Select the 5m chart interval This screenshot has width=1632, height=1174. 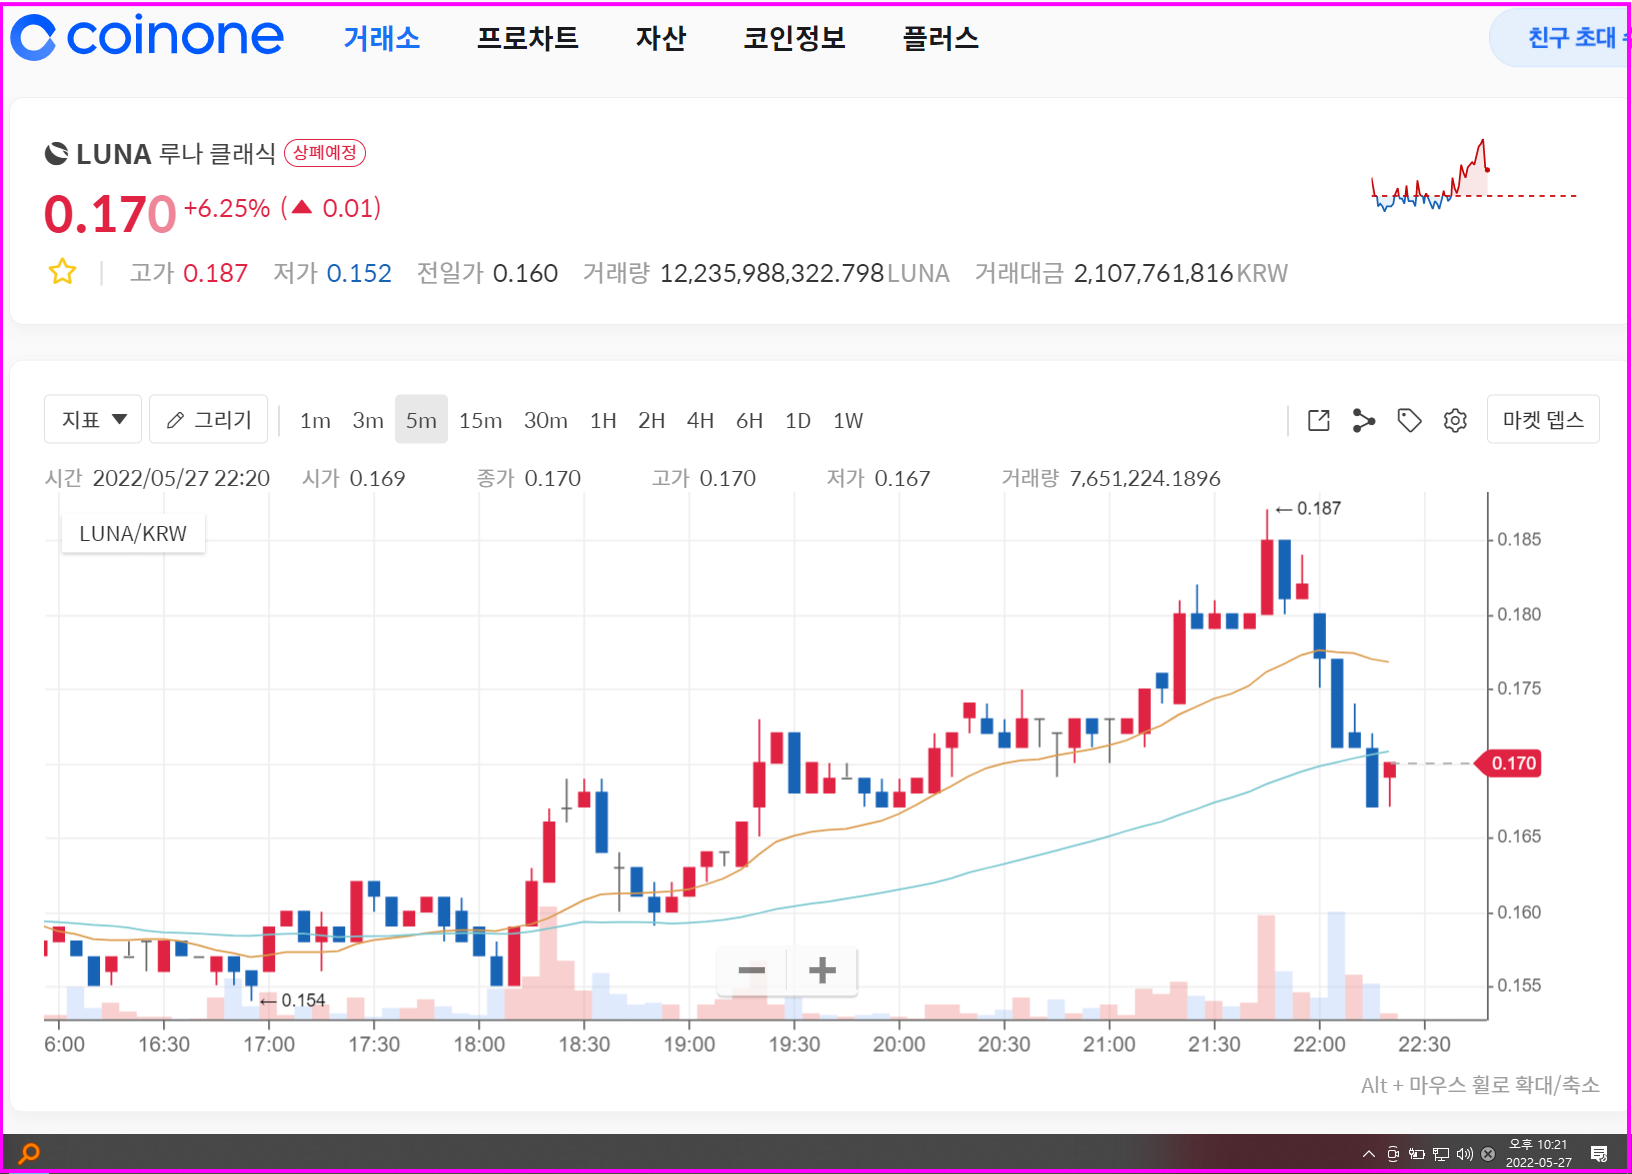click(421, 420)
